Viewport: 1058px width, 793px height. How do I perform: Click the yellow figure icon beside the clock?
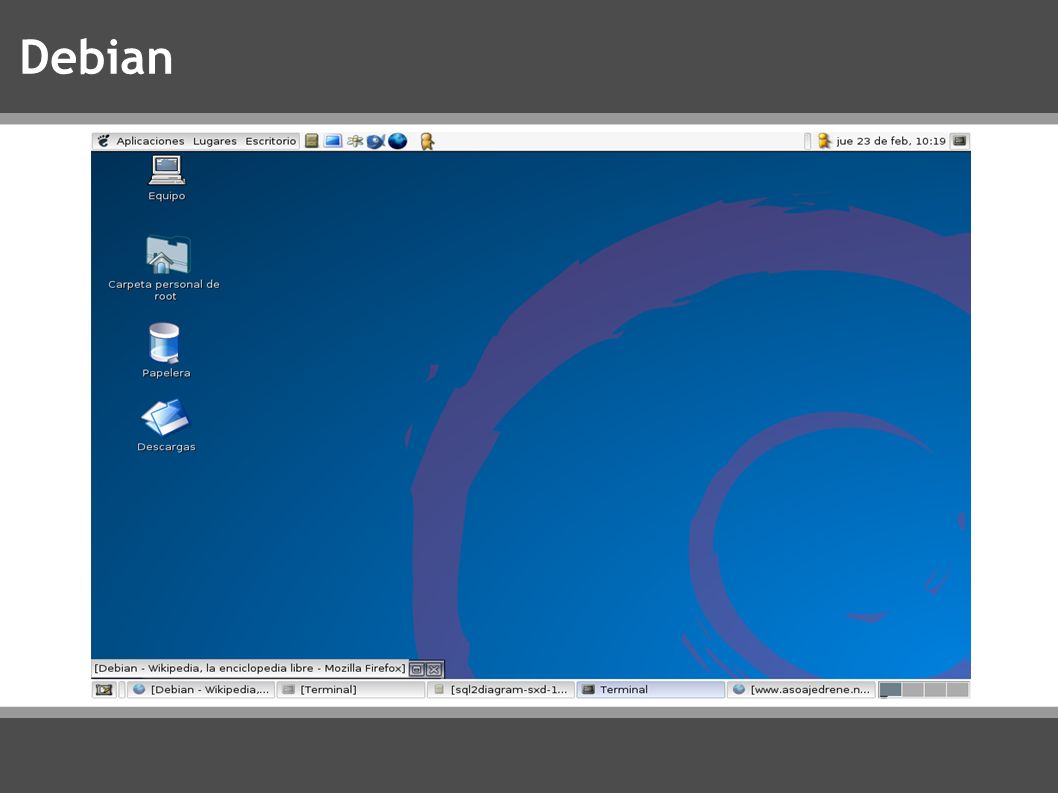(x=824, y=141)
